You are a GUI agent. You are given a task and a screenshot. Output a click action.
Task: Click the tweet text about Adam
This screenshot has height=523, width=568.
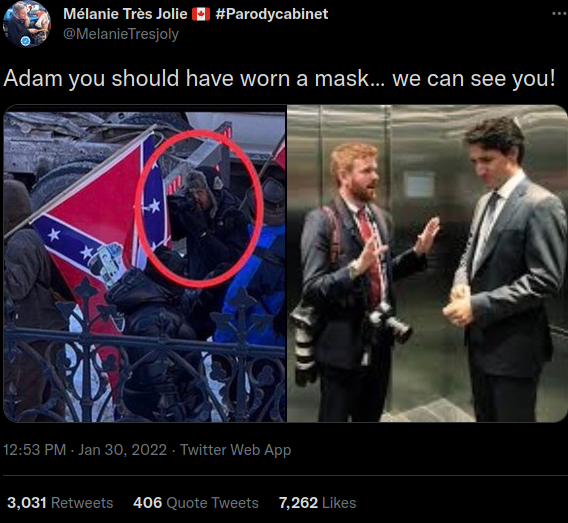(x=279, y=78)
